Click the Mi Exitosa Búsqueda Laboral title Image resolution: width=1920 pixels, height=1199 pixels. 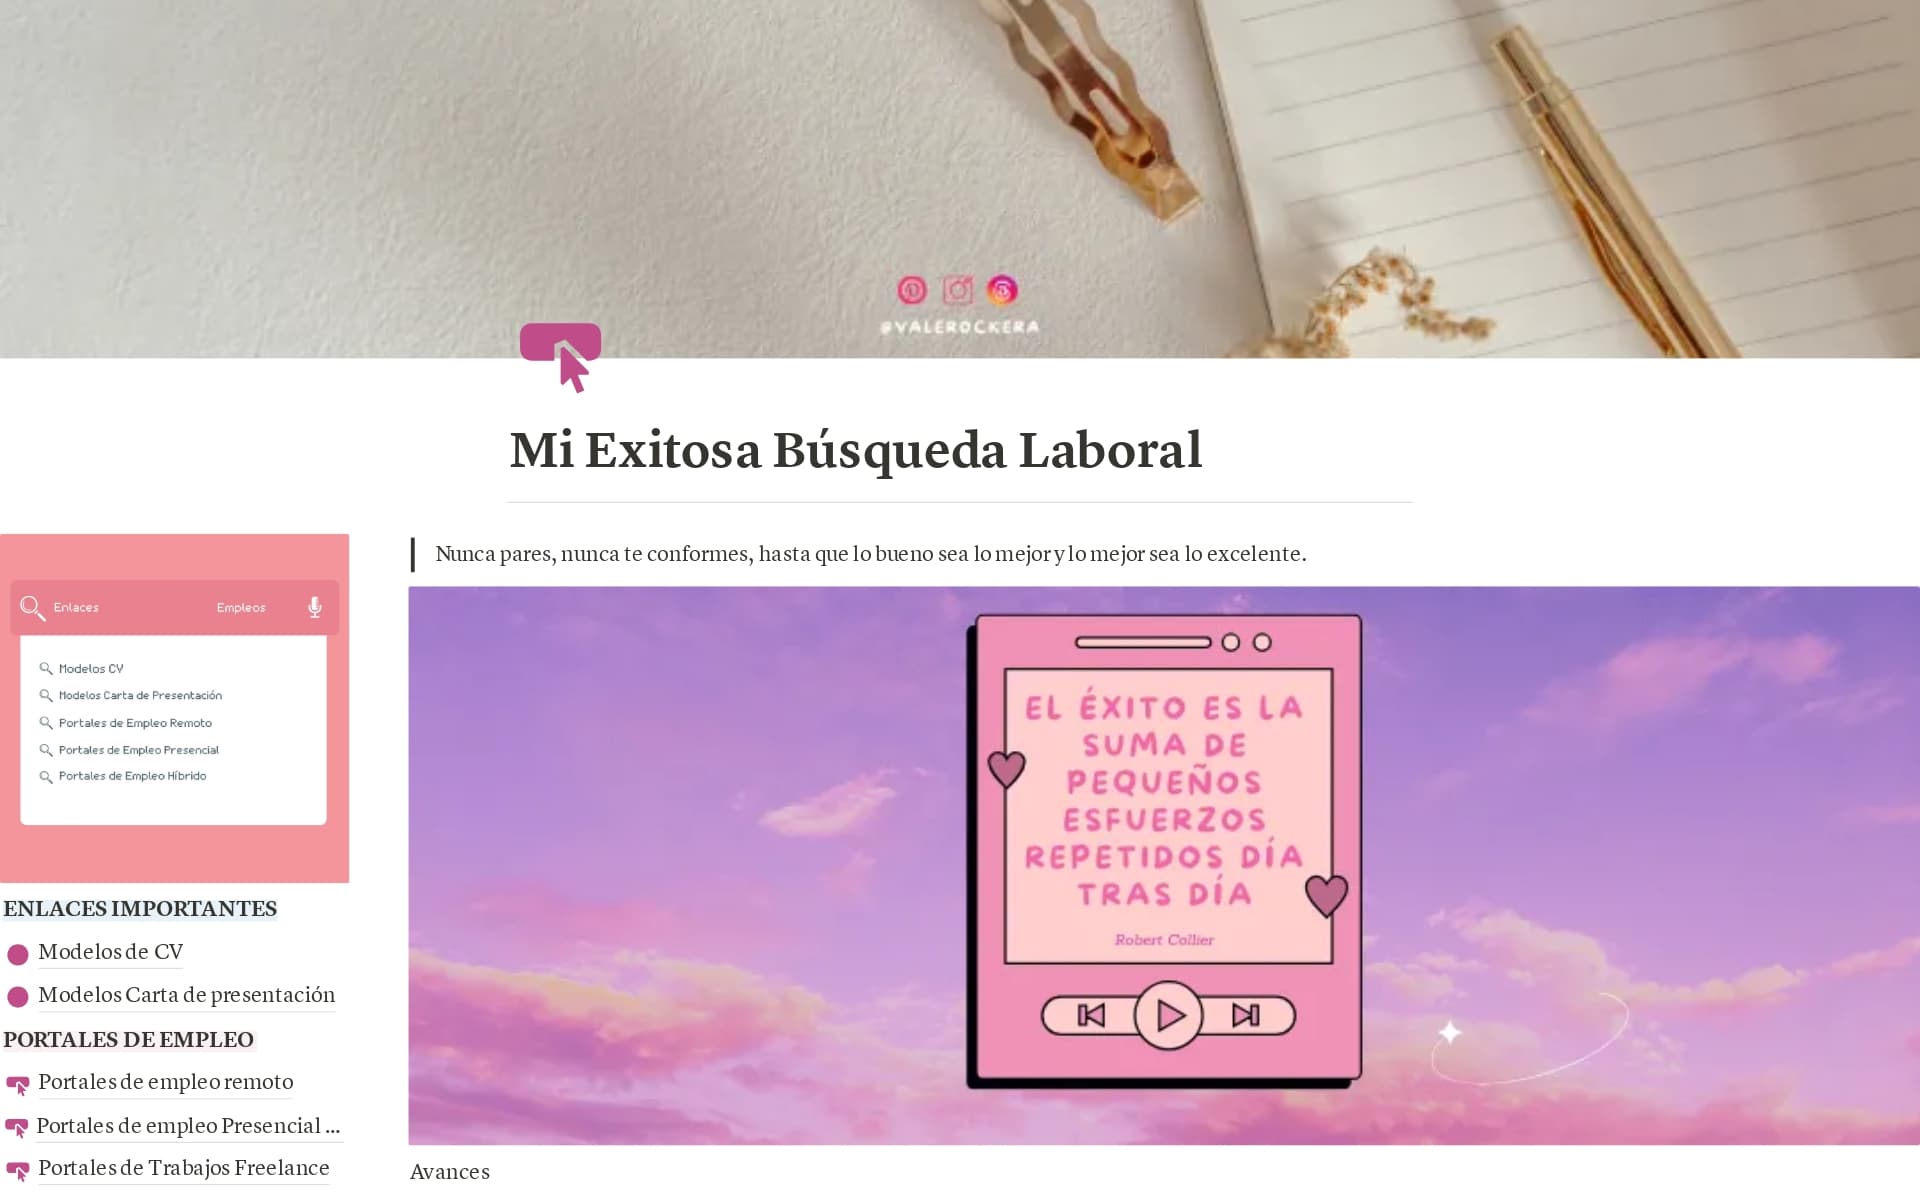pos(856,450)
